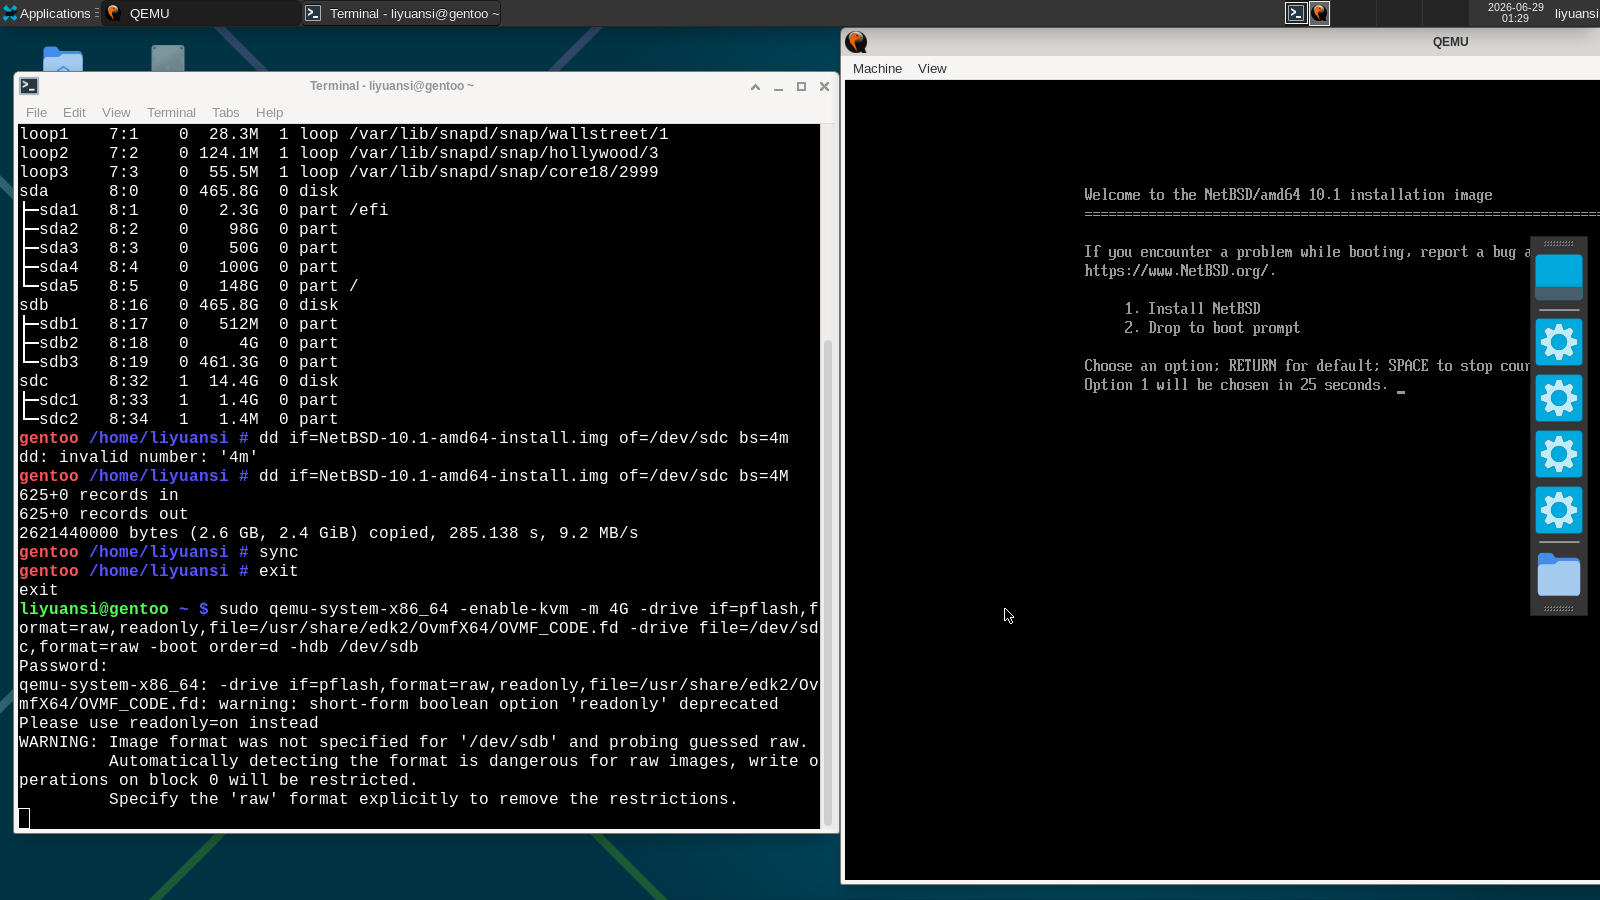Click the show desktop icon atop the side dock
The height and width of the screenshot is (900, 1600).
click(x=1559, y=277)
